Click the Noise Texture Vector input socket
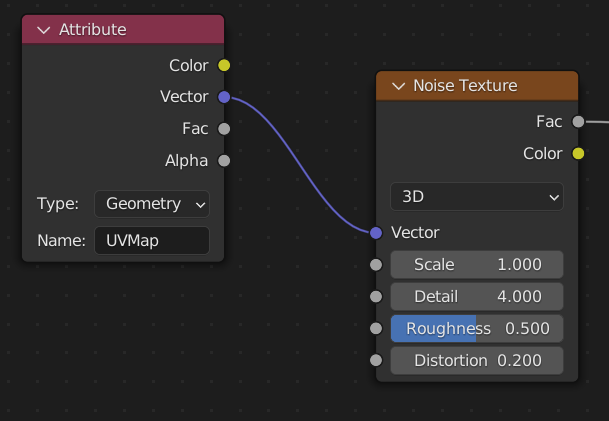This screenshot has height=421, width=609. click(376, 233)
